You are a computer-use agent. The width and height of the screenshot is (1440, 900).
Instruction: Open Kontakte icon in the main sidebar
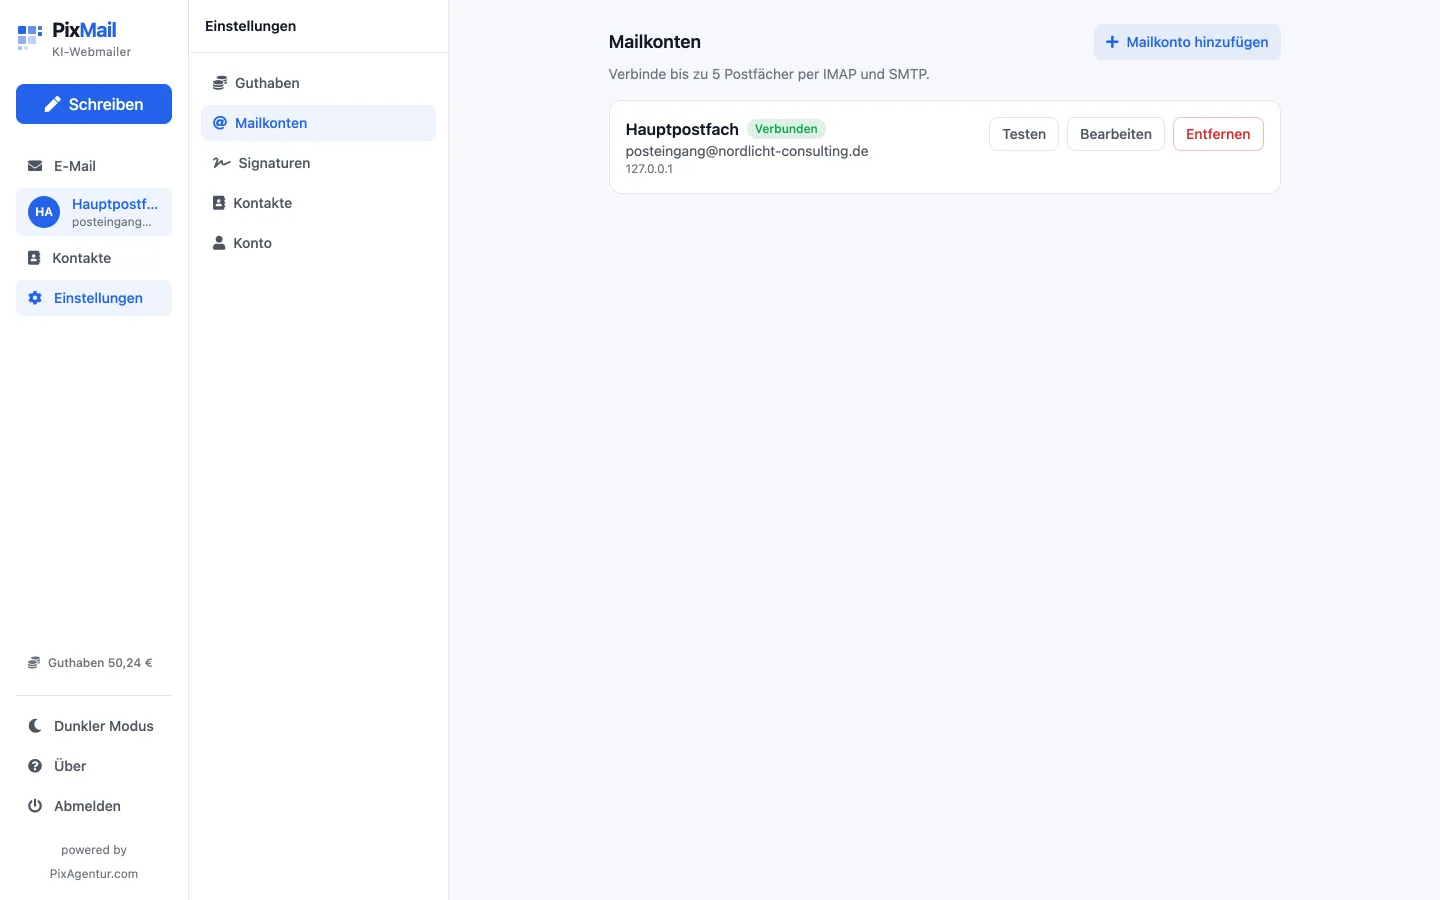pyautogui.click(x=34, y=258)
